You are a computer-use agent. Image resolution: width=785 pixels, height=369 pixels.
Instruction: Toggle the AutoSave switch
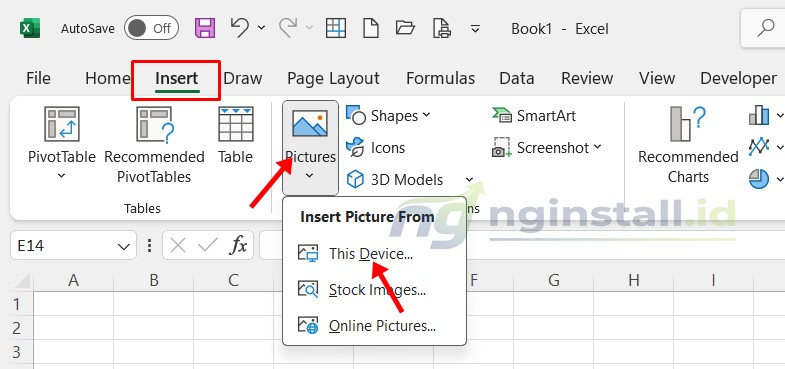click(x=151, y=28)
